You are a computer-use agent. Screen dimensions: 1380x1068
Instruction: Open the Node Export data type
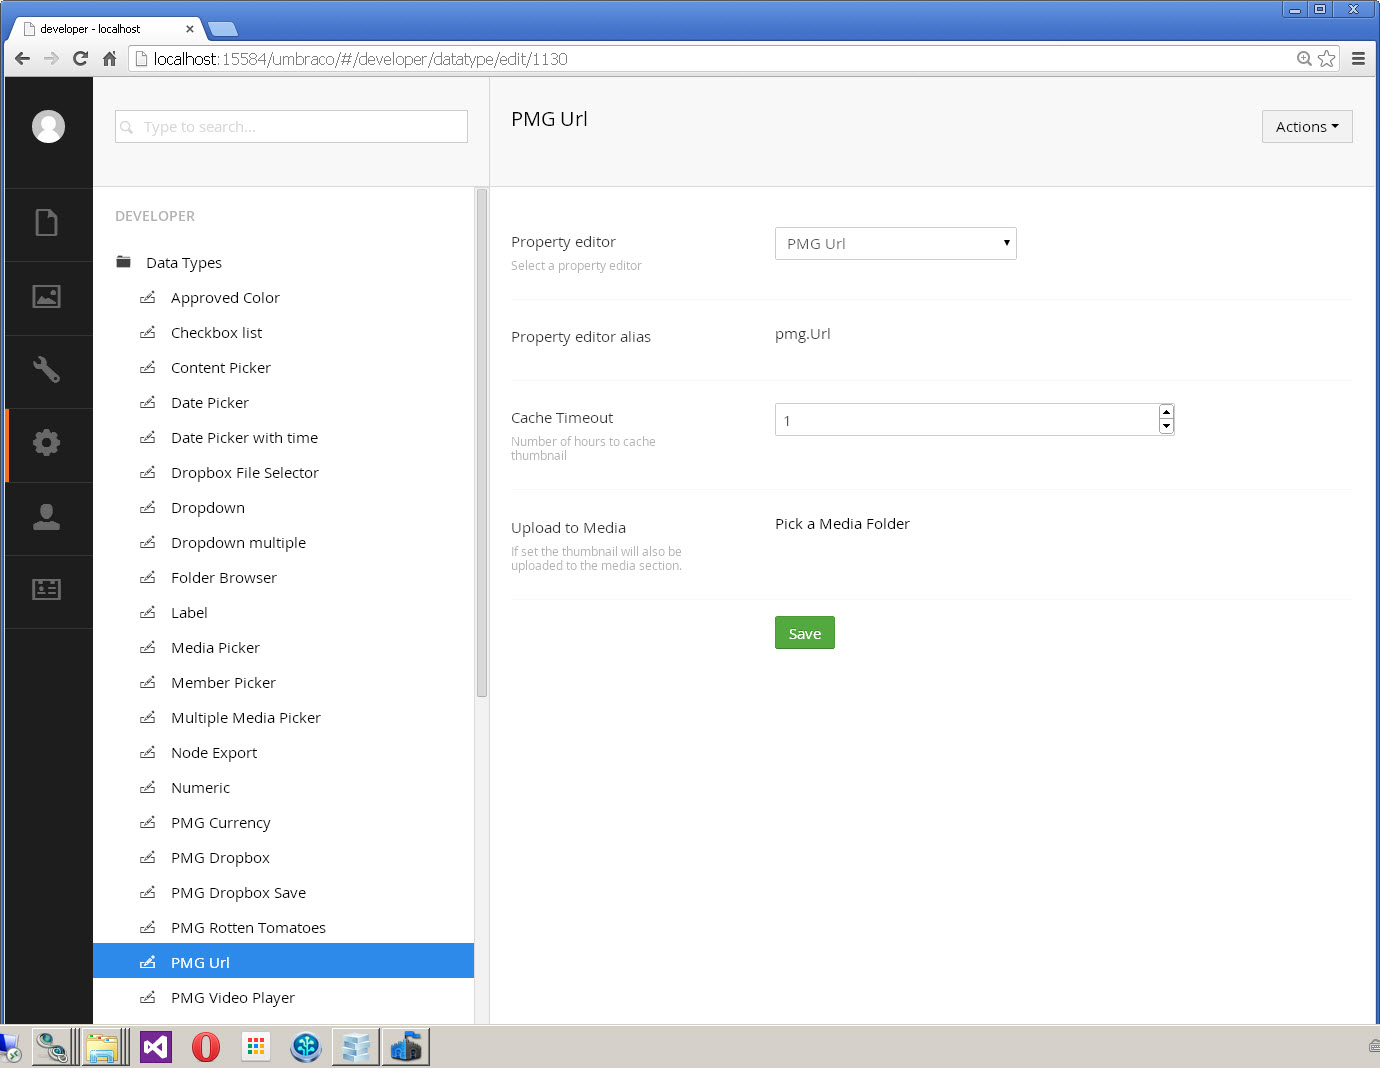214,753
